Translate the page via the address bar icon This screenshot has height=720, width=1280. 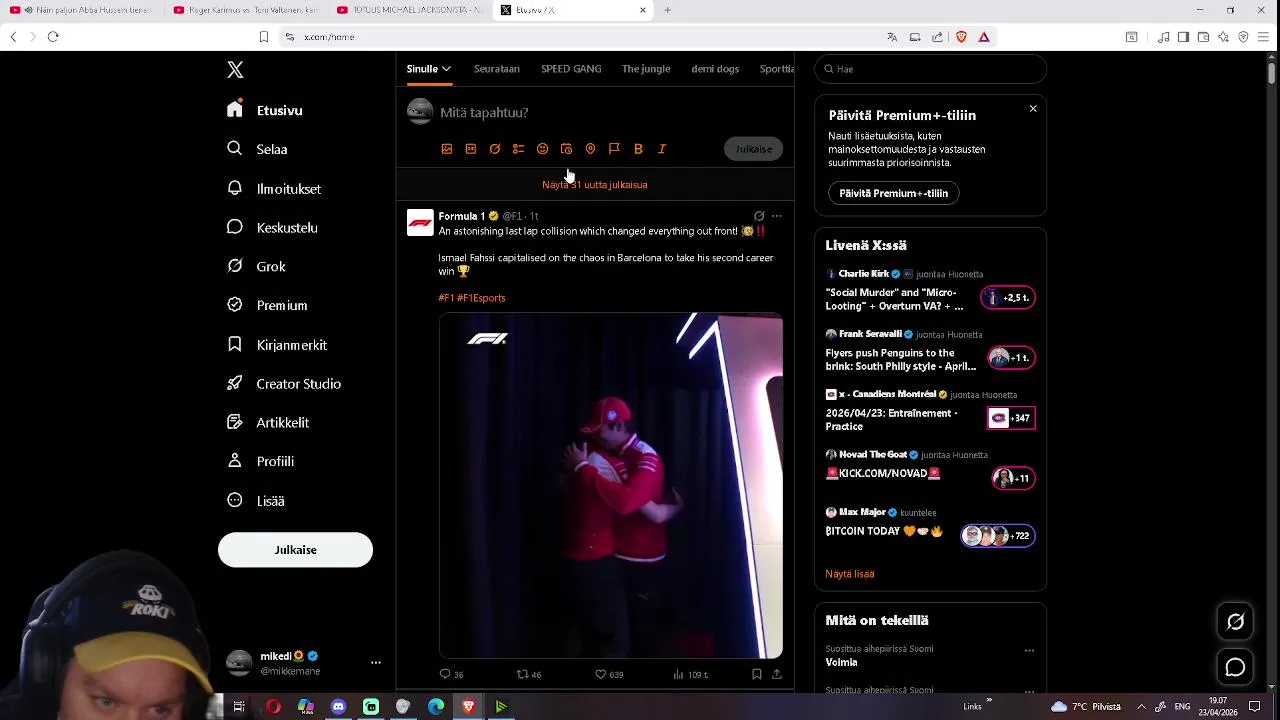coord(892,37)
